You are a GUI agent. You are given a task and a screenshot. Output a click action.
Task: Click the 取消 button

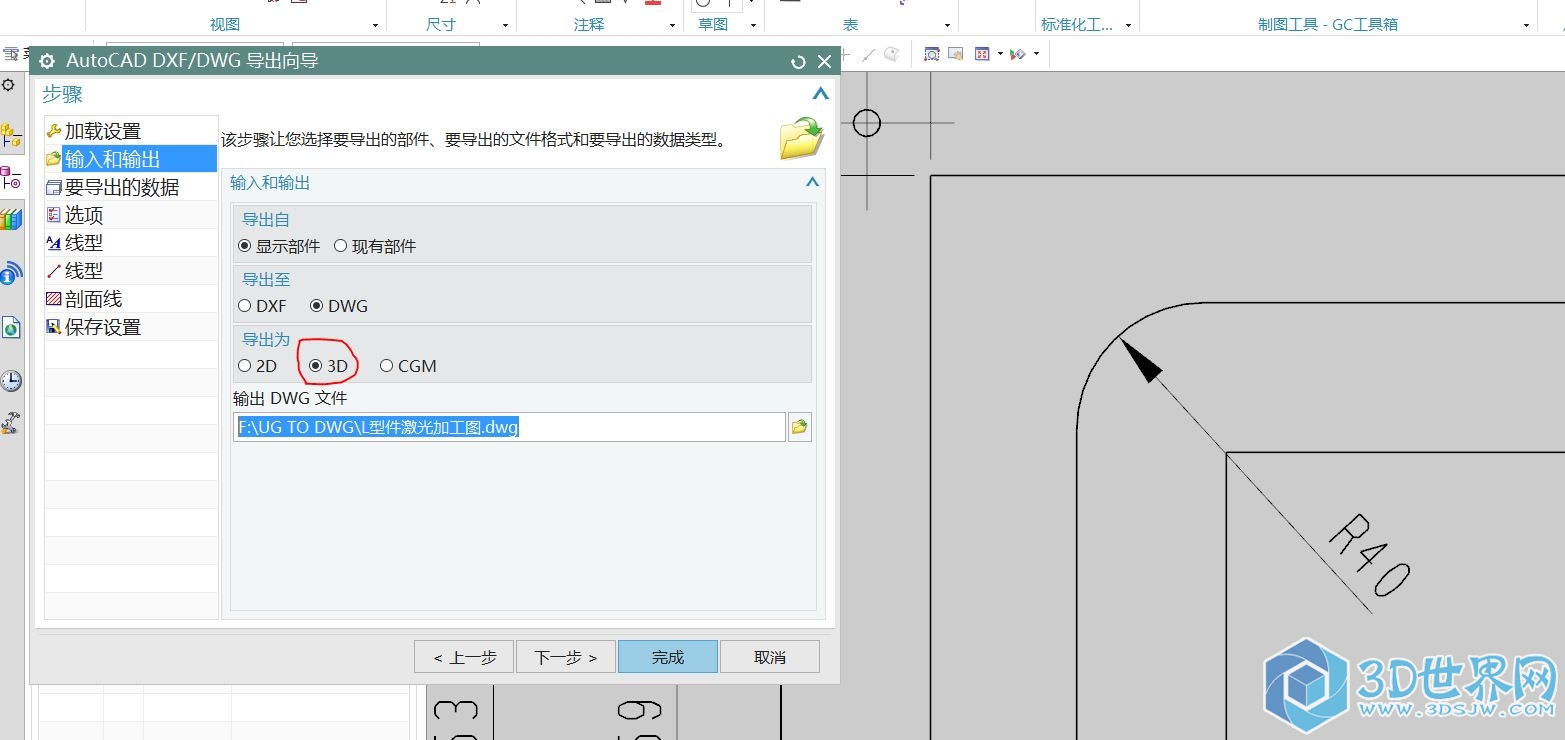point(770,657)
